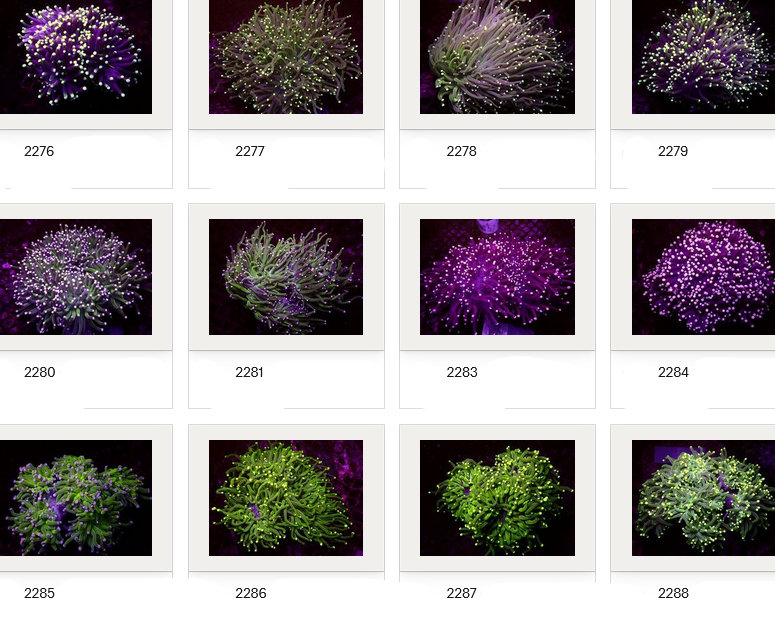Screen dimensions: 775x625
Task: Click the label text 2278
Action: point(462,151)
